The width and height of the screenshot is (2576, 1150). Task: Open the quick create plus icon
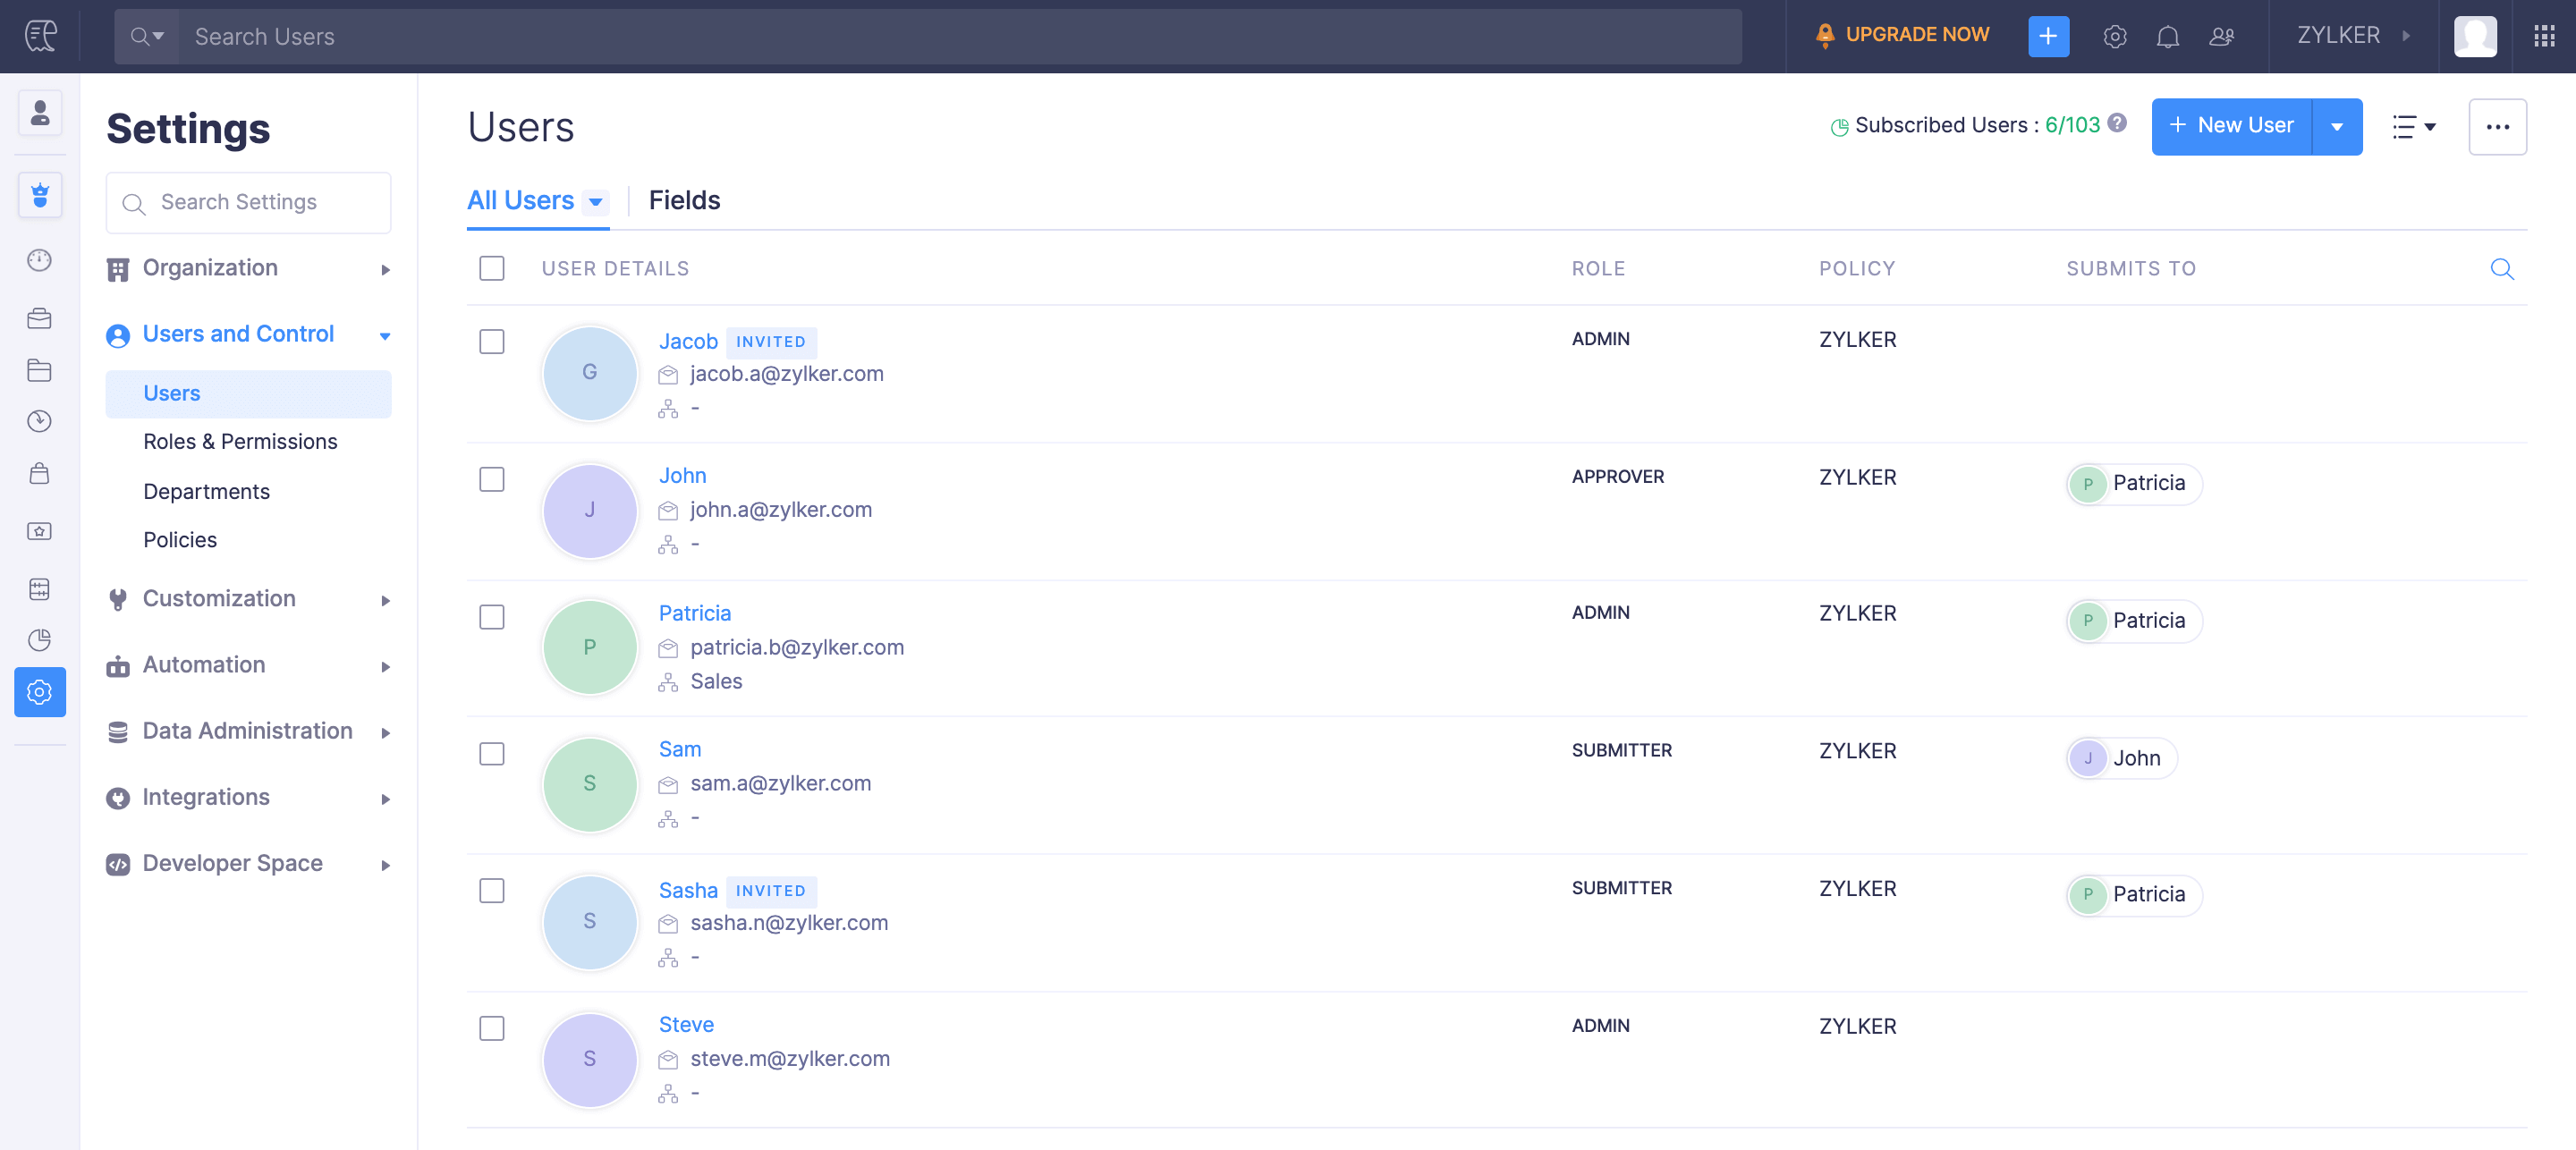(2048, 36)
